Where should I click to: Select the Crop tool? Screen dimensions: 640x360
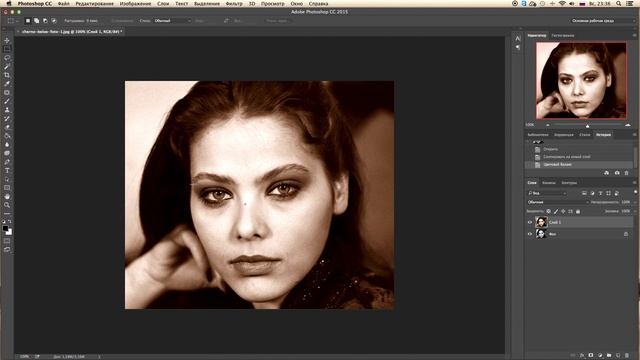pos(7,75)
